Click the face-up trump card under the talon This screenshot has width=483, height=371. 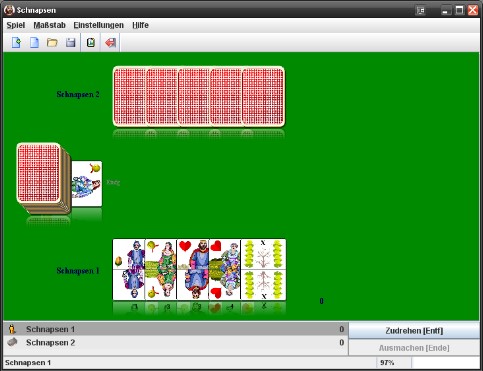(x=87, y=184)
